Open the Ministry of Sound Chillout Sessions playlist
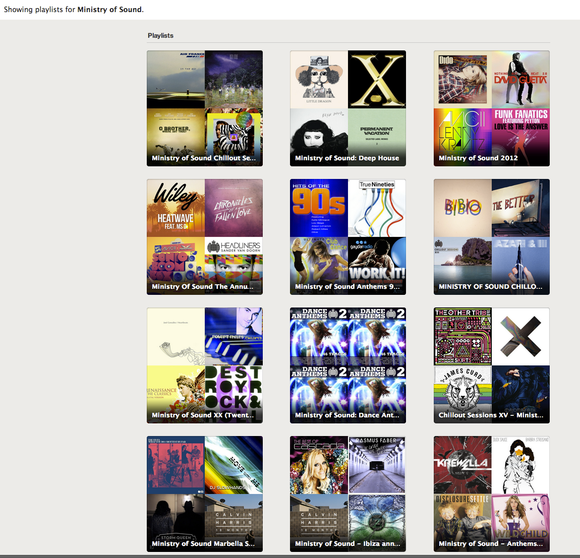580x558 pixels. click(205, 108)
